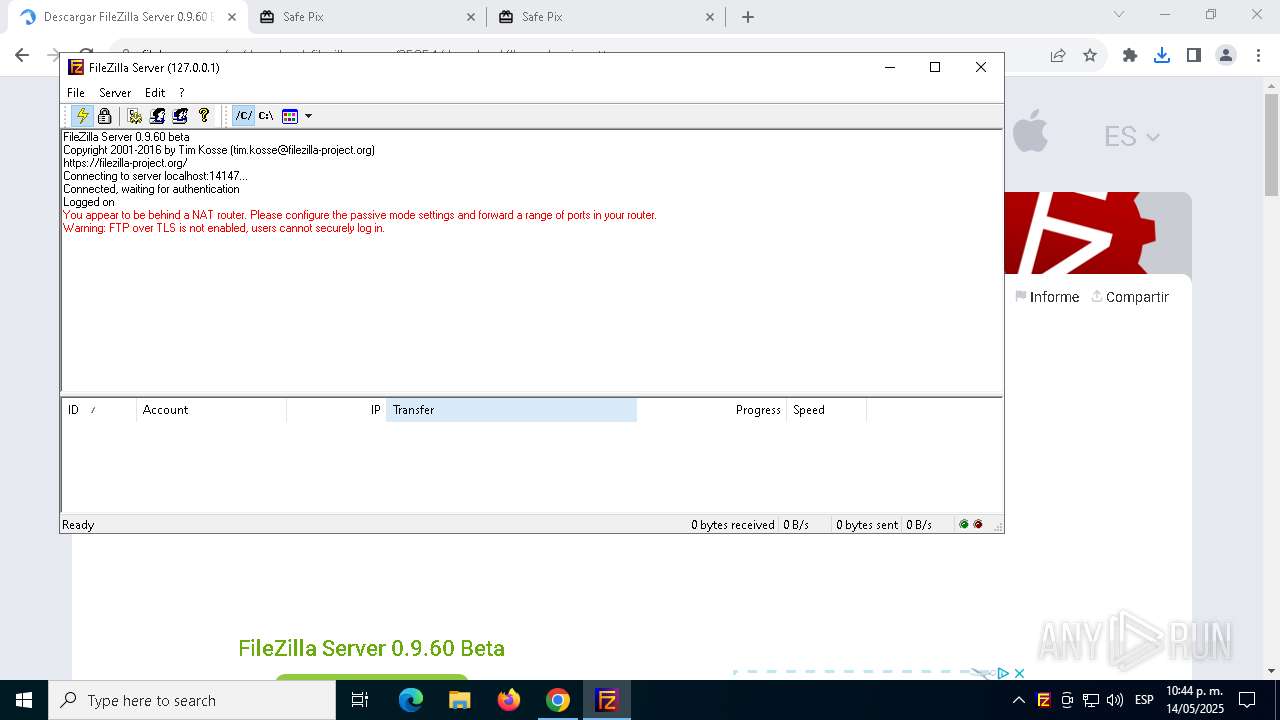Open the Groups dialog two-heads icon
Image resolution: width=1280 pixels, height=720 pixels.
click(x=180, y=116)
